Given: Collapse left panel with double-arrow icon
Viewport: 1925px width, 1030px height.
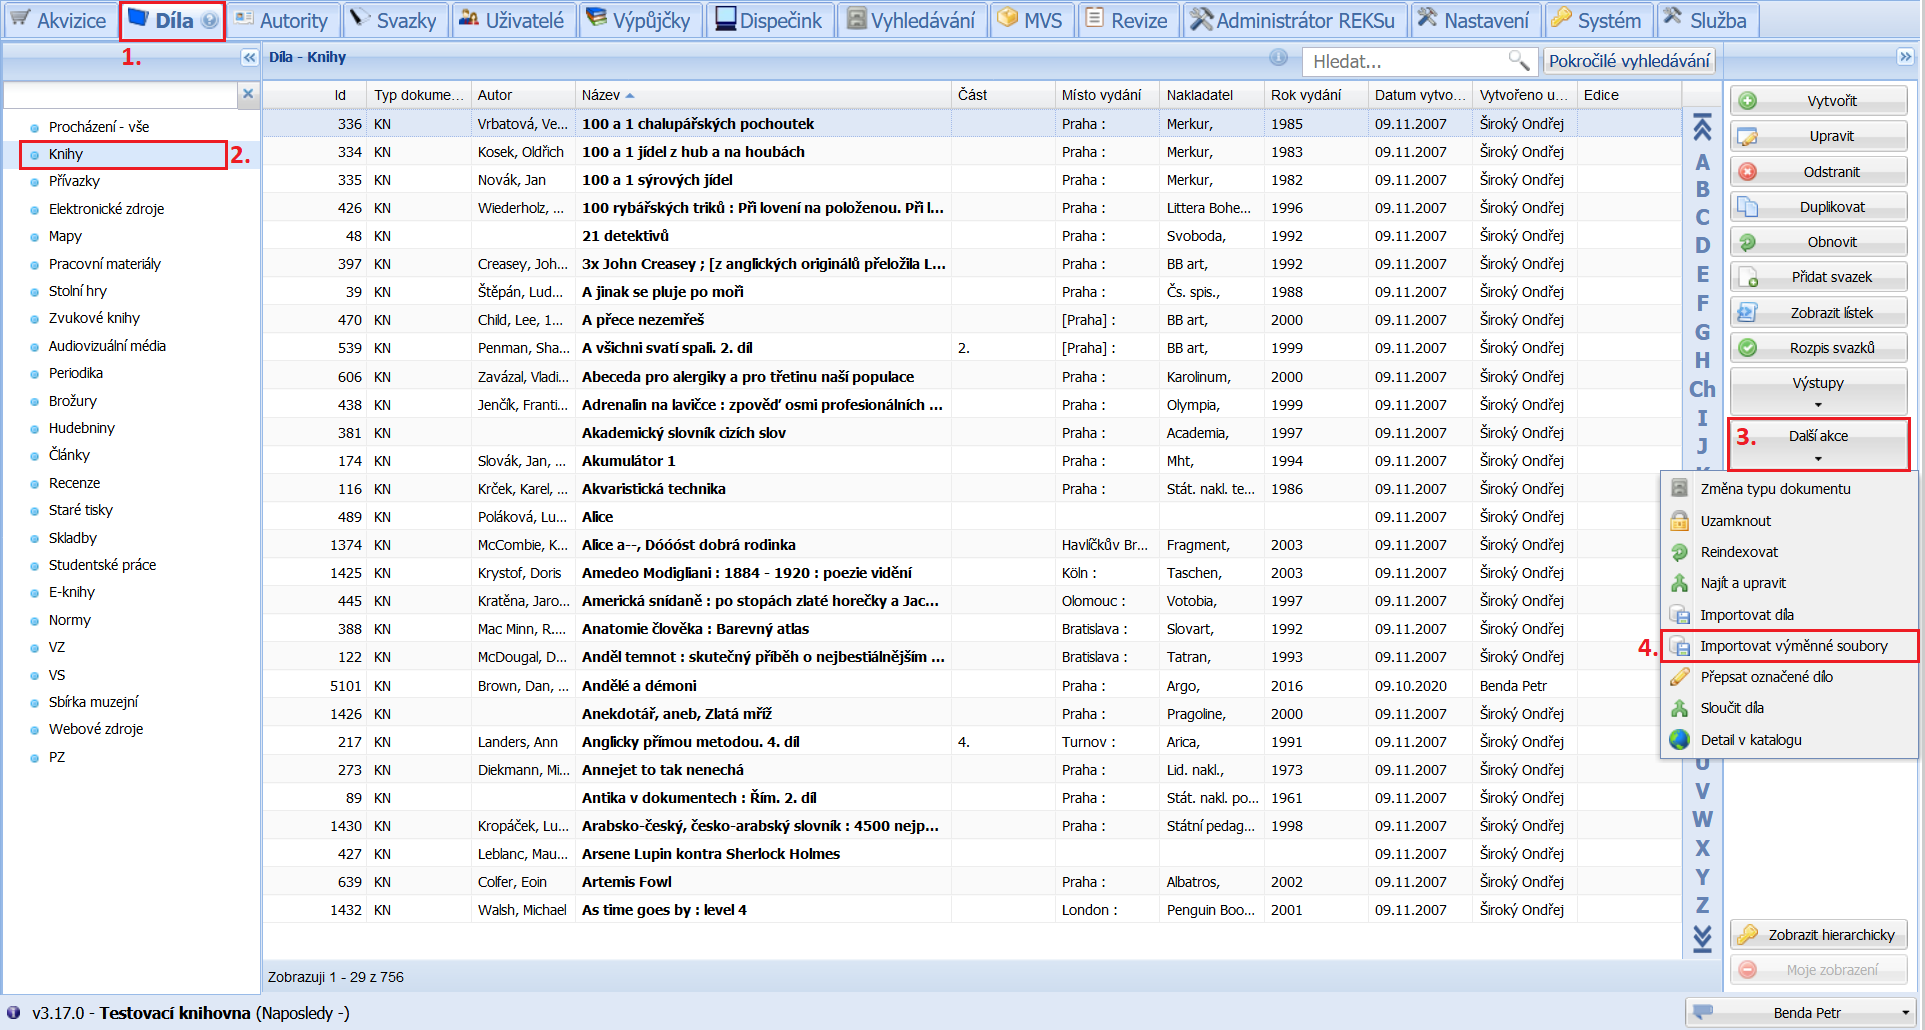Looking at the screenshot, I should [249, 58].
